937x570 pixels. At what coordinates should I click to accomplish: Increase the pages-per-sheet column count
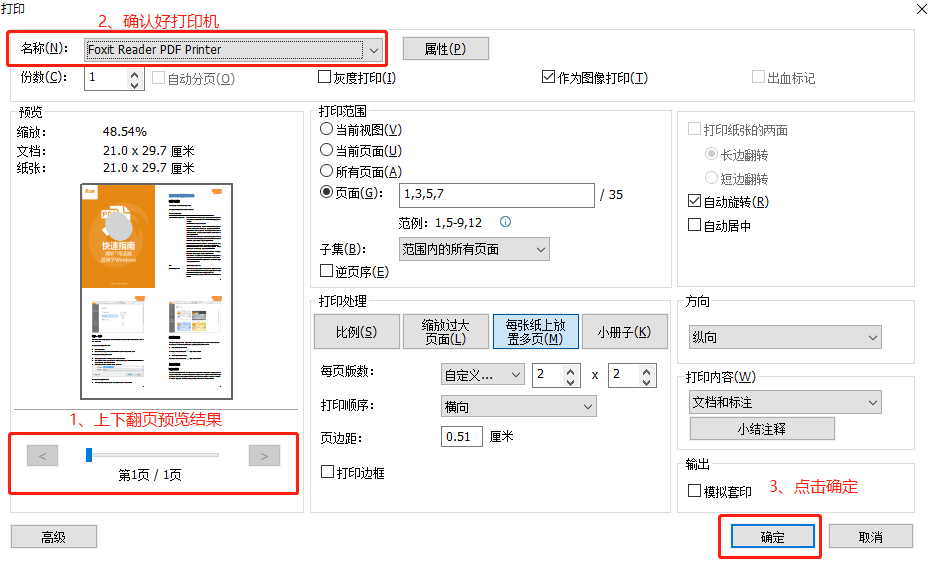[570, 370]
